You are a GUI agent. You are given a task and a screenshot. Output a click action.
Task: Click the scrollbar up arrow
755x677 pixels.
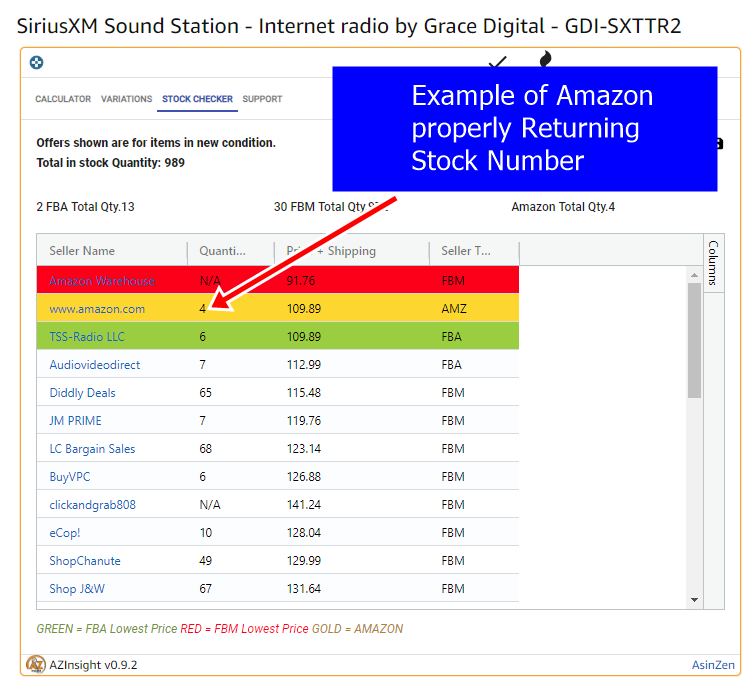(694, 275)
